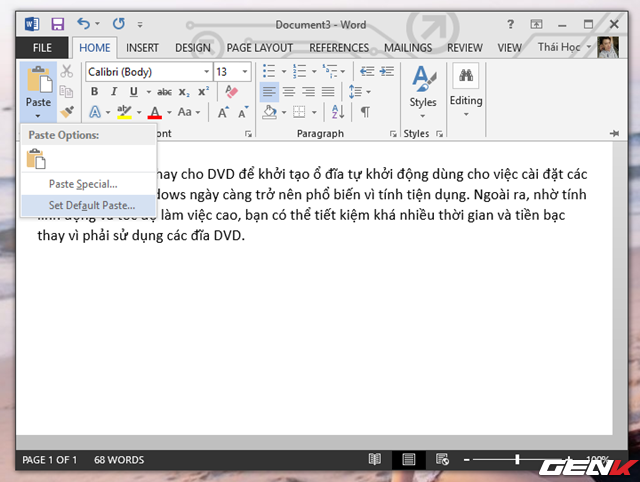Align text to the right
Image resolution: width=640 pixels, height=482 pixels.
point(309,91)
